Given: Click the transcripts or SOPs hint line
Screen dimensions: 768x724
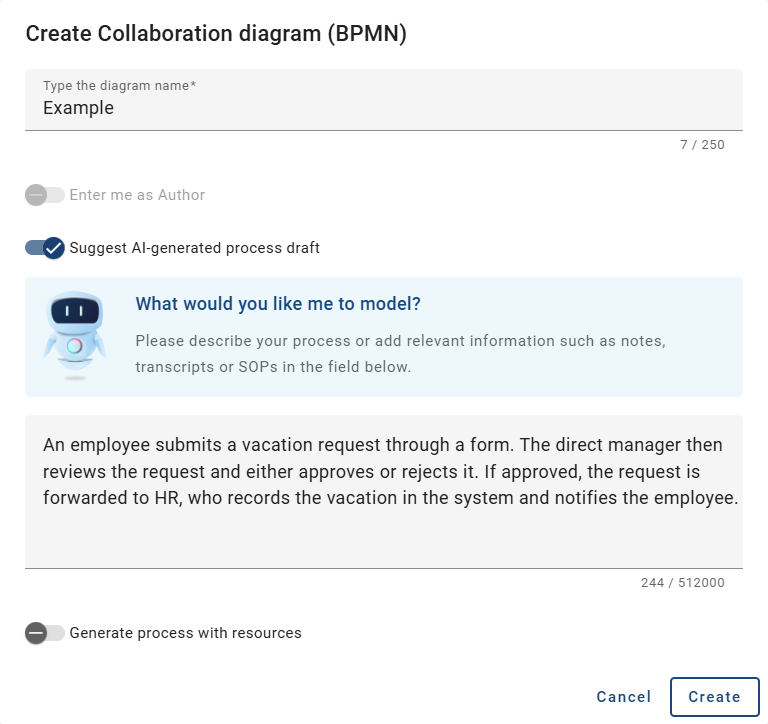Looking at the screenshot, I should pyautogui.click(x=273, y=367).
